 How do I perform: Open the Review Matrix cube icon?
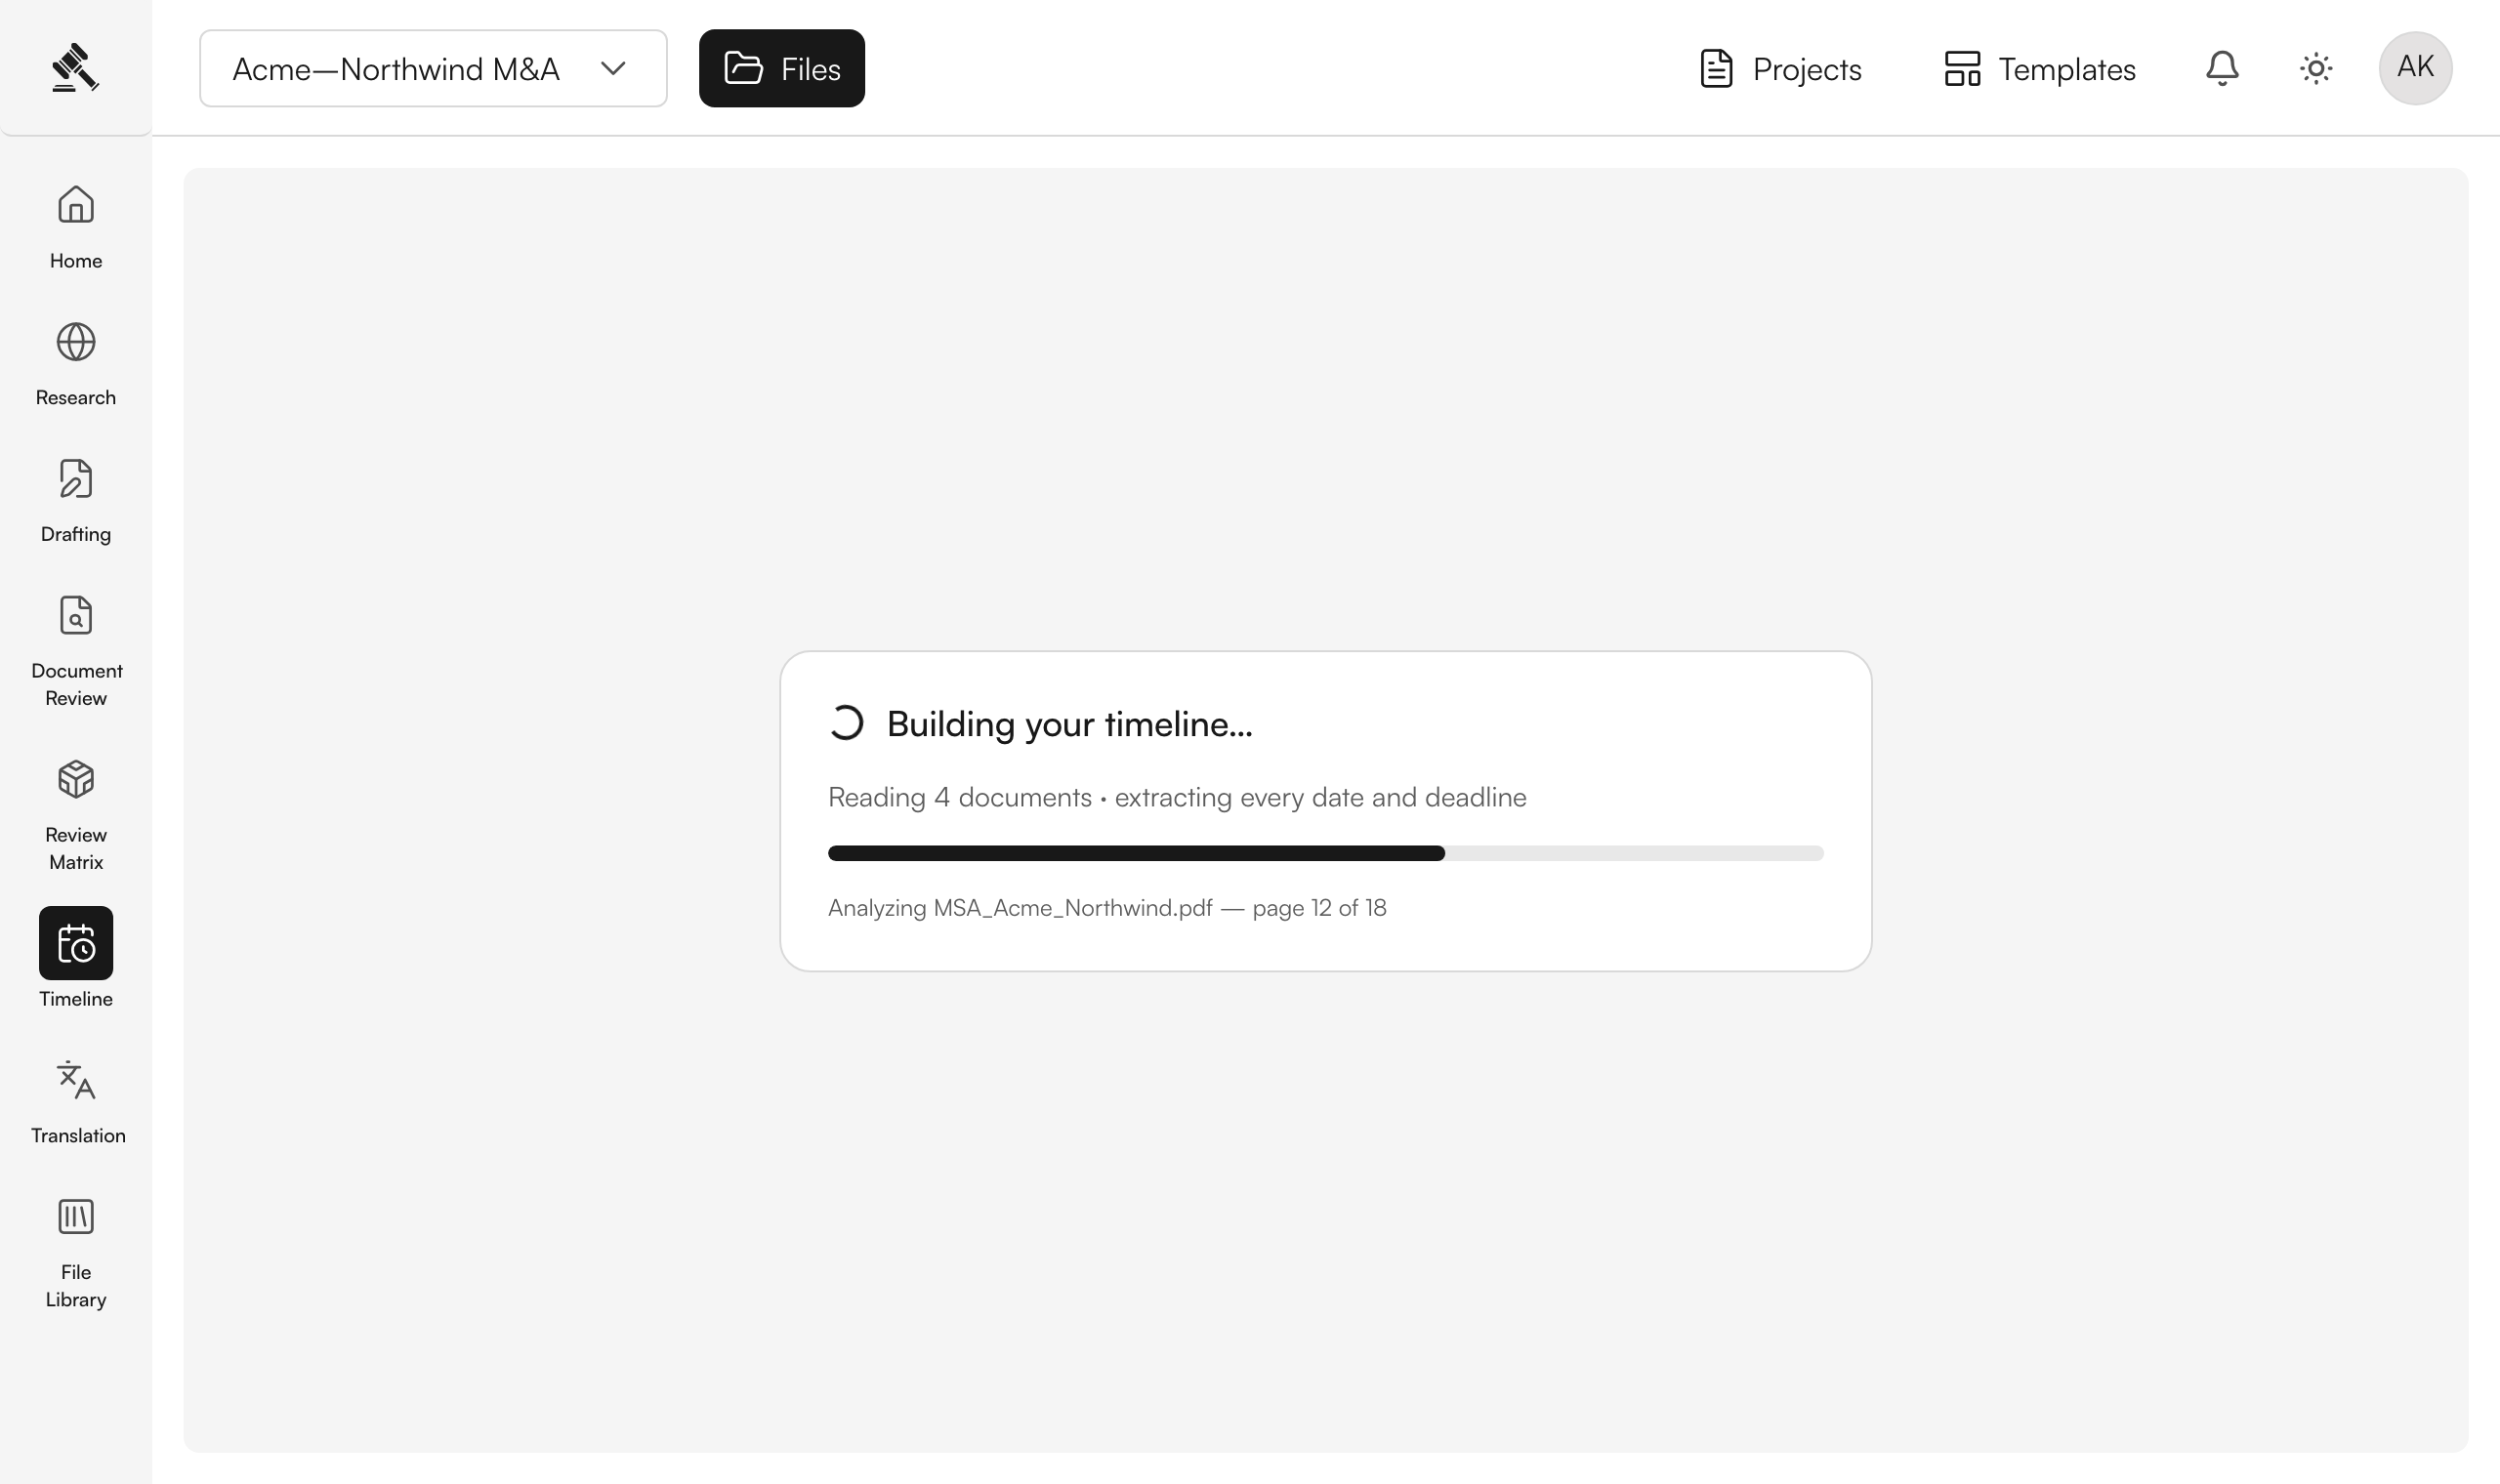[x=76, y=779]
